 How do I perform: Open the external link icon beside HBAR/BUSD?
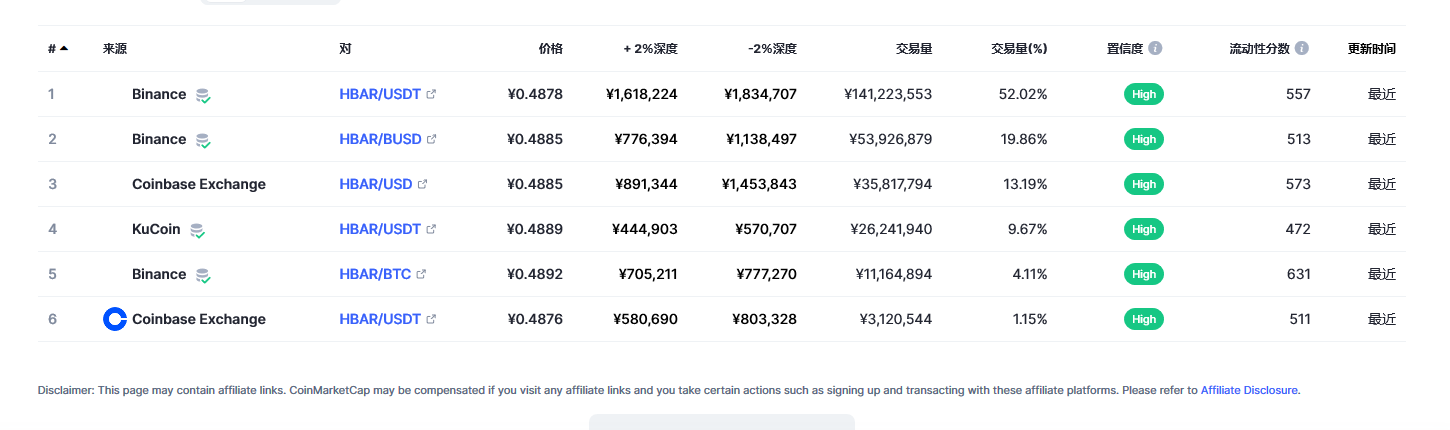pyautogui.click(x=432, y=139)
